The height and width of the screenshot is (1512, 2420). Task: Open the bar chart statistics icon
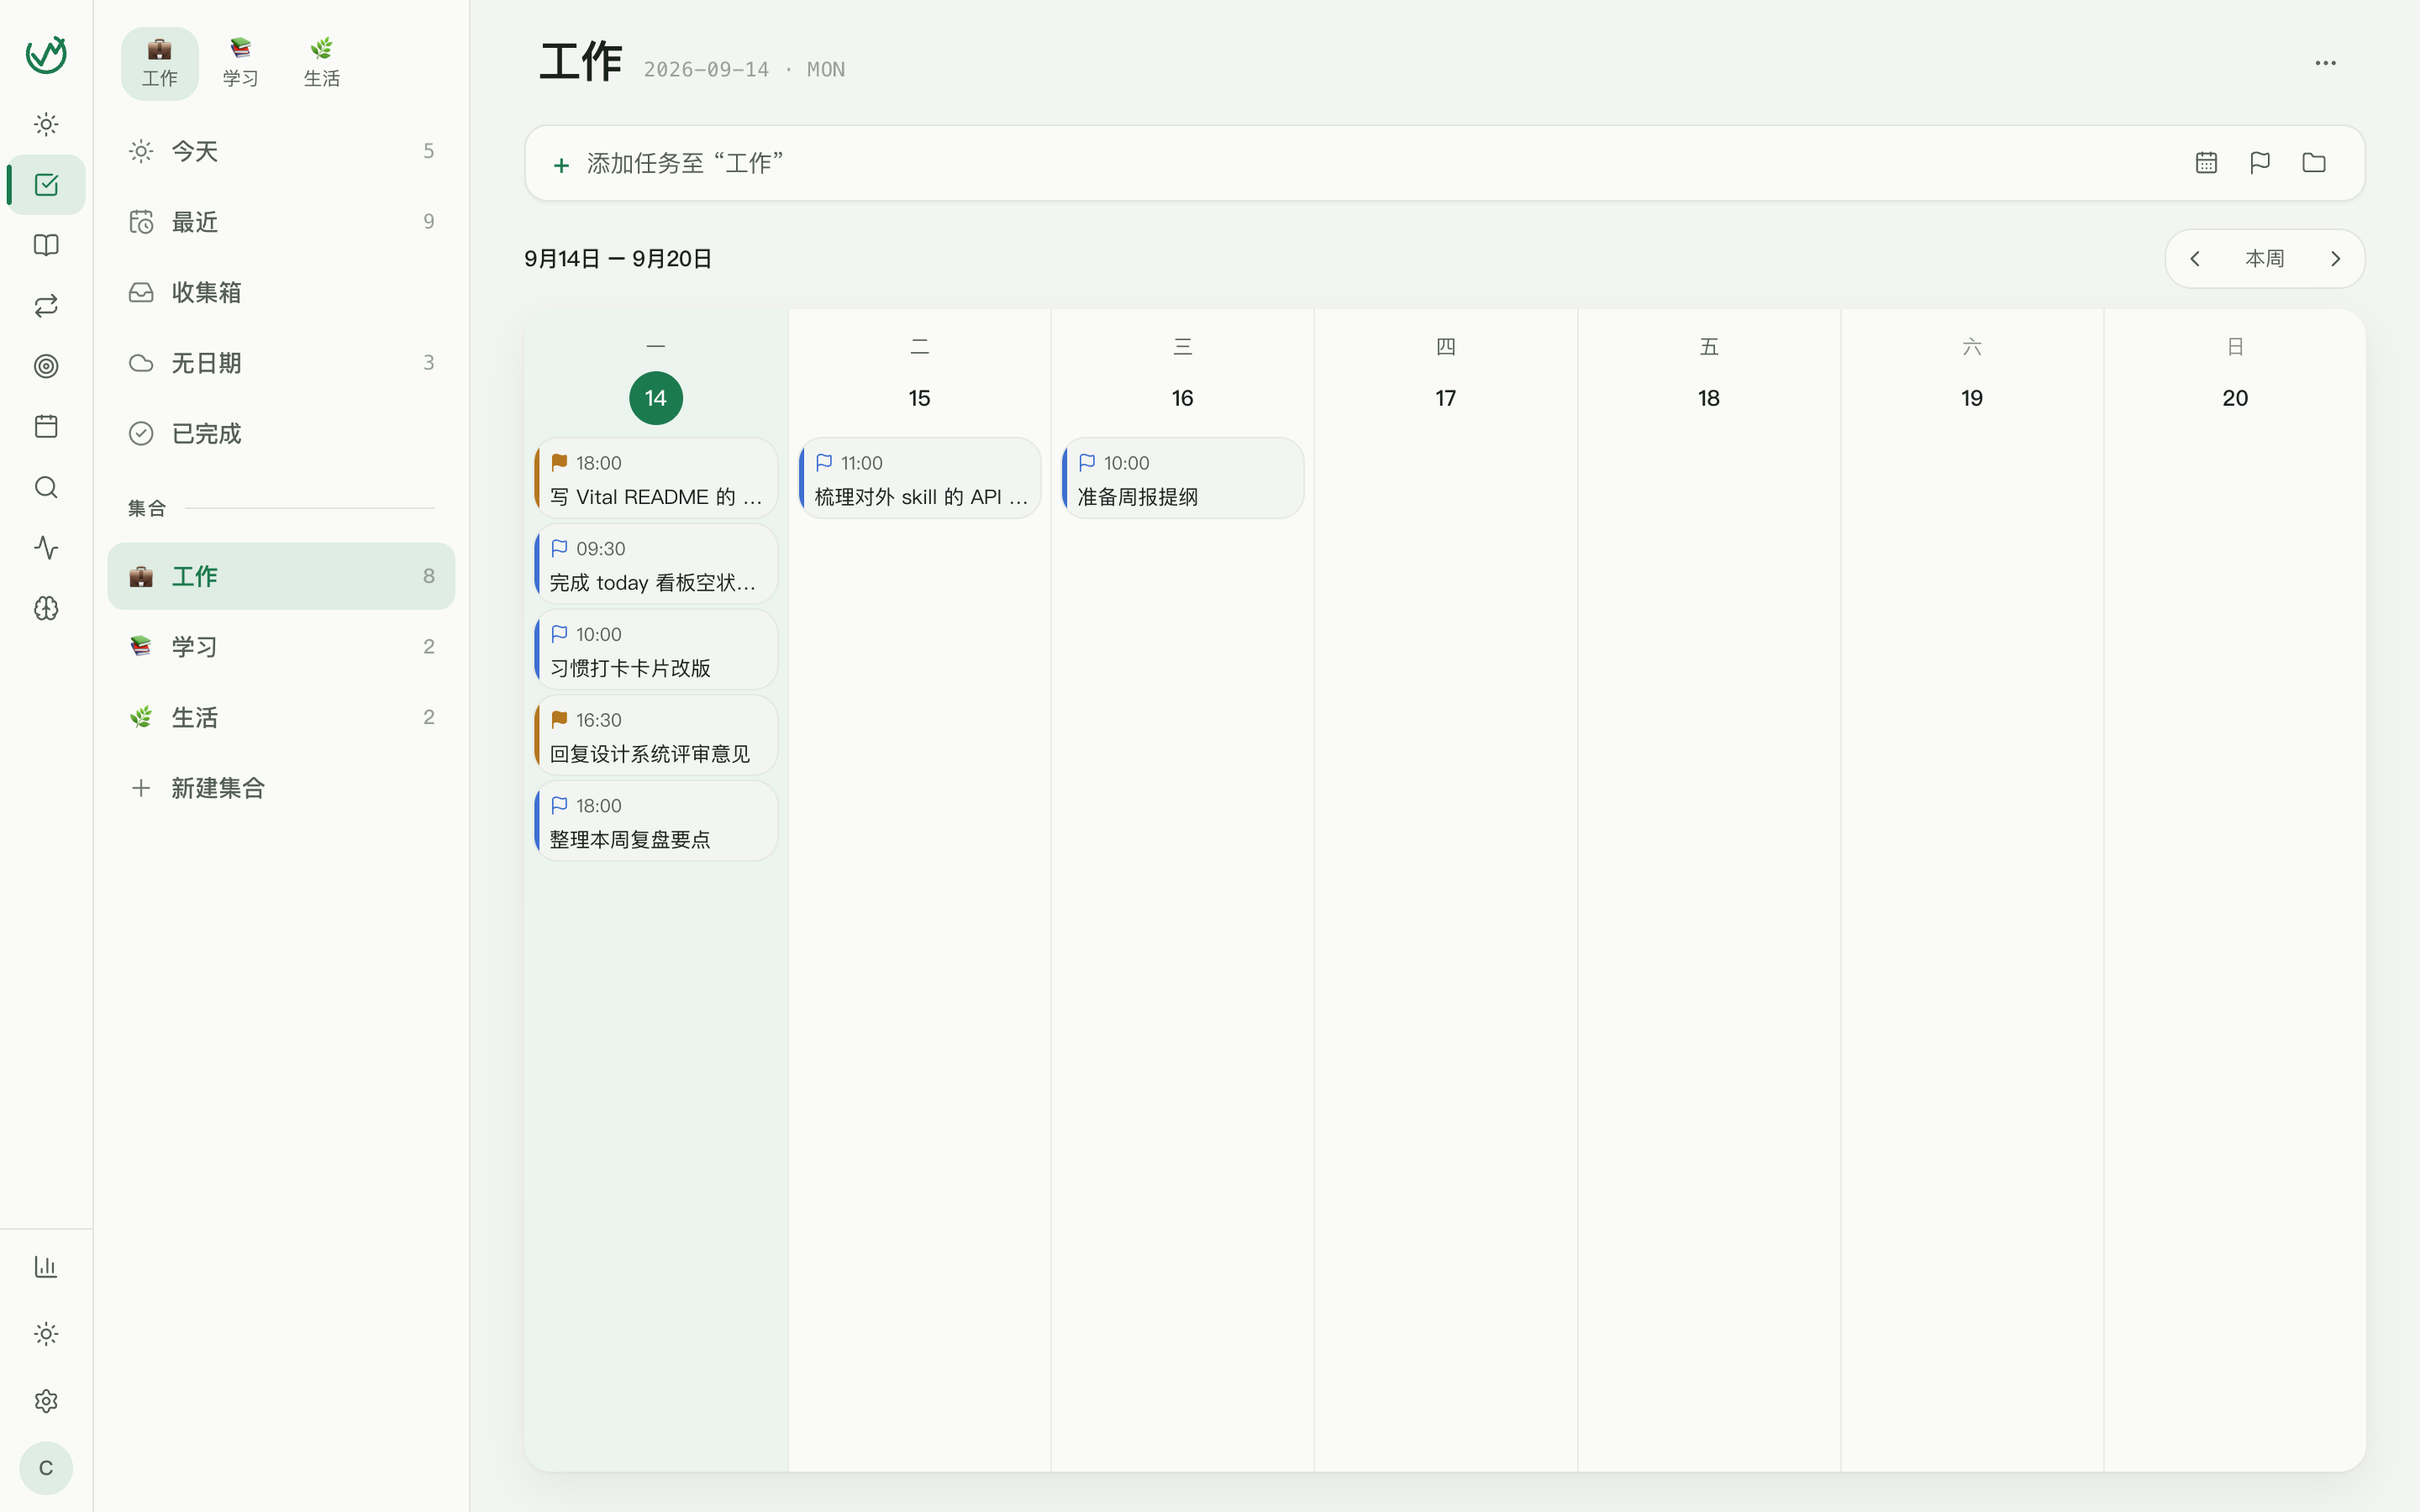[x=46, y=1267]
